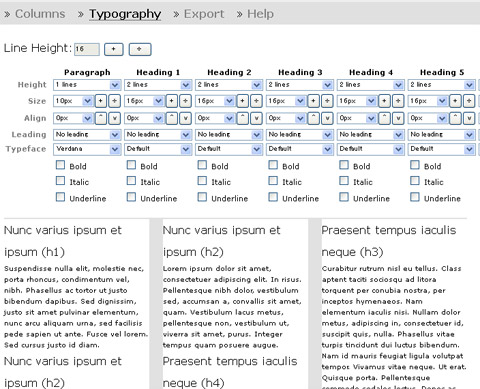The image size is (480, 389).
Task: Open Paragraph Height dropdown showing 1 lines
Action: point(87,85)
